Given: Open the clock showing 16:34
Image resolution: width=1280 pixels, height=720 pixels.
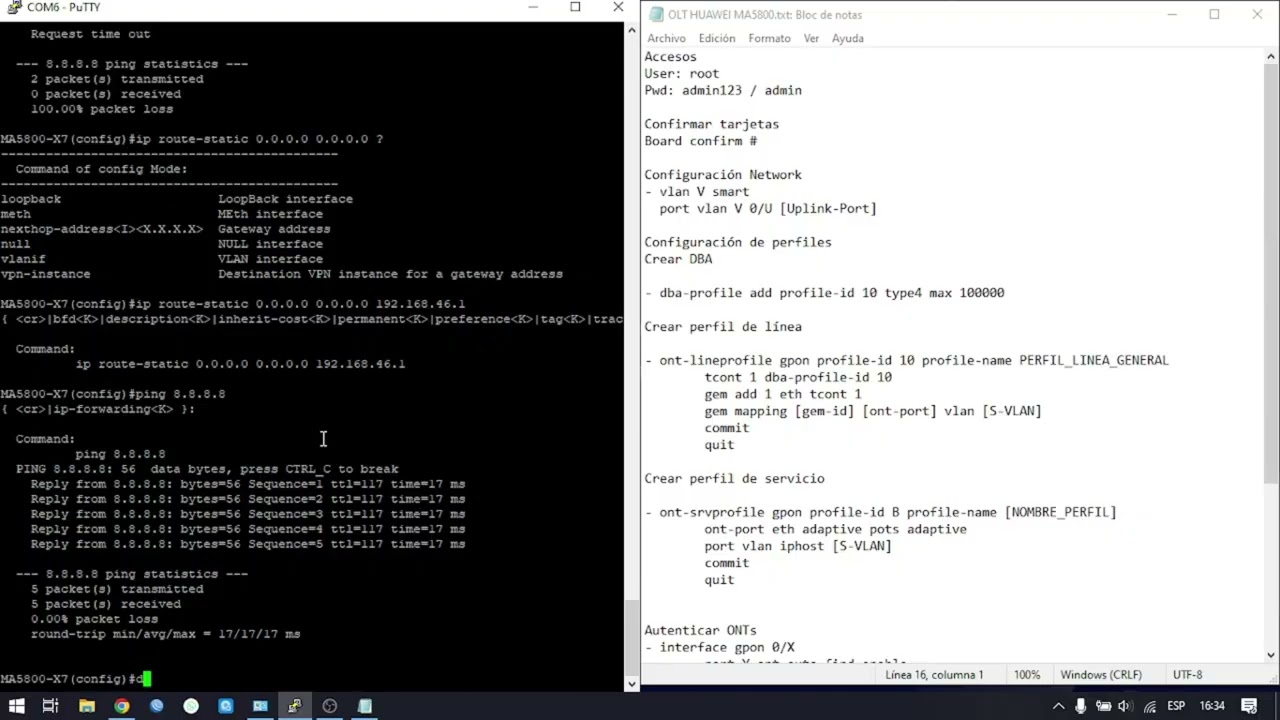Looking at the screenshot, I should [1212, 706].
